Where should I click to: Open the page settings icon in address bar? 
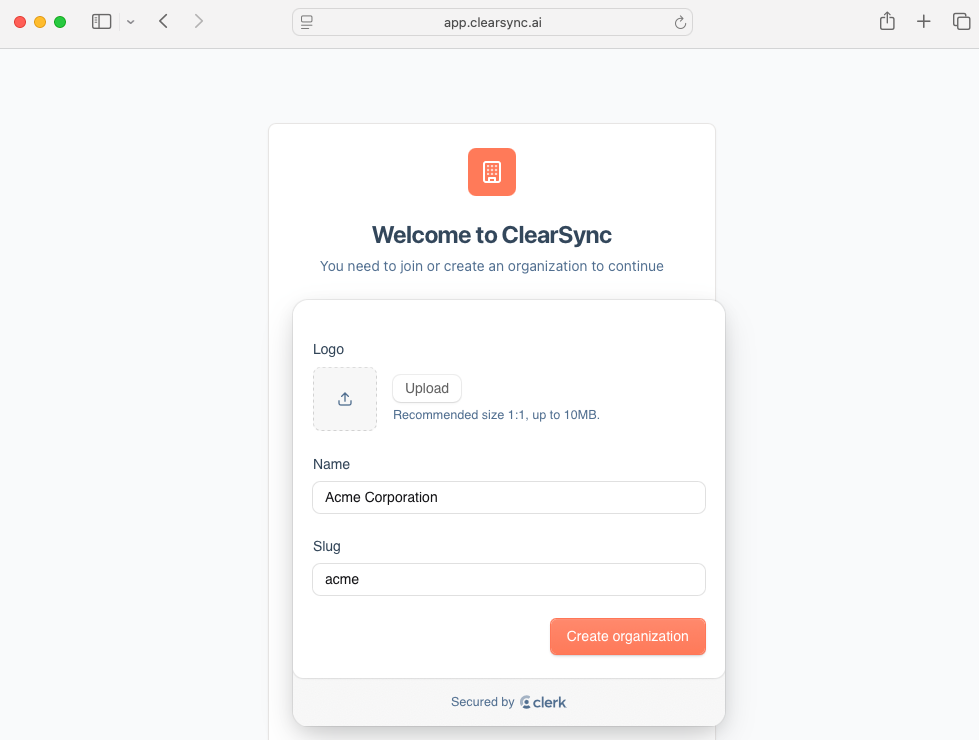(307, 22)
